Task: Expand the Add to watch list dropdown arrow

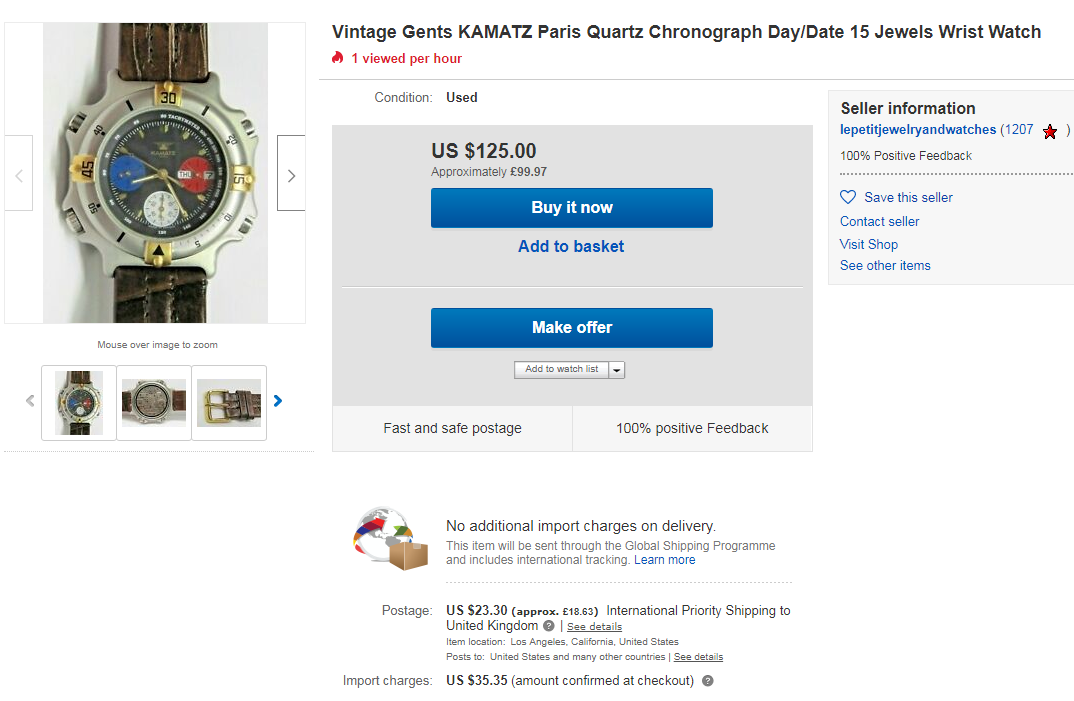Action: tap(617, 370)
